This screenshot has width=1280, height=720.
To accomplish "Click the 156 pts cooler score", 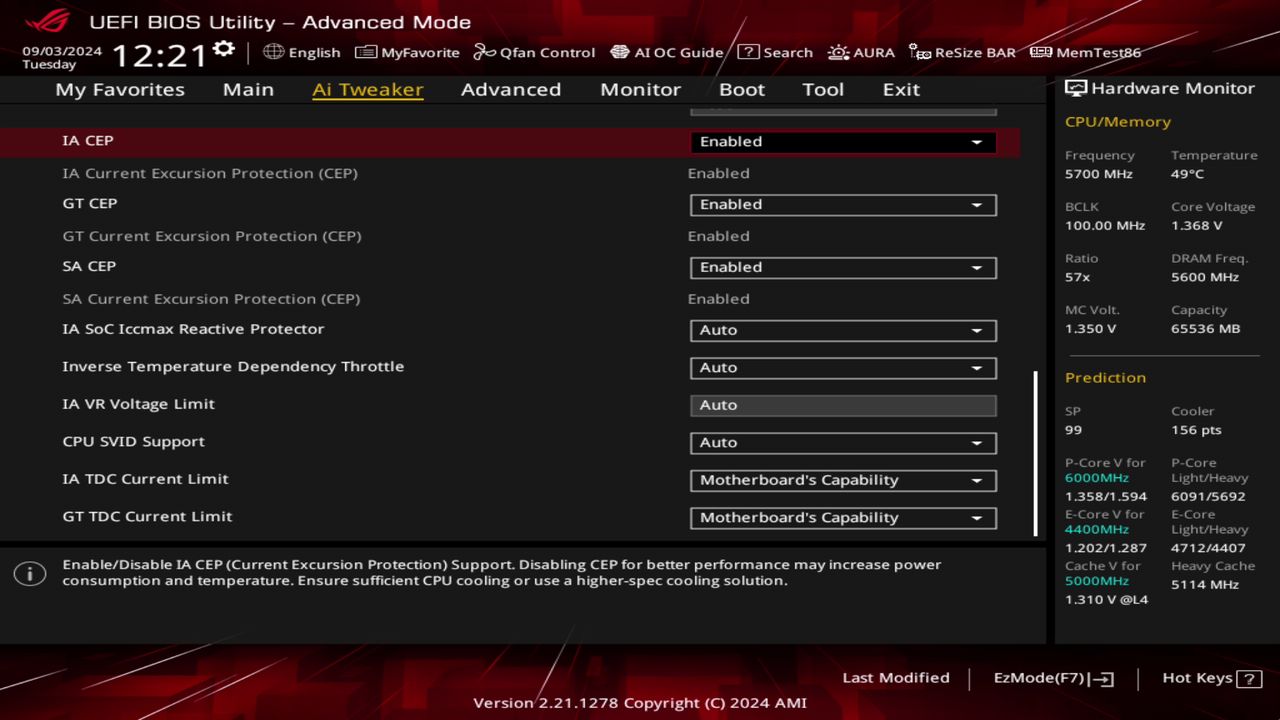I will (1197, 430).
